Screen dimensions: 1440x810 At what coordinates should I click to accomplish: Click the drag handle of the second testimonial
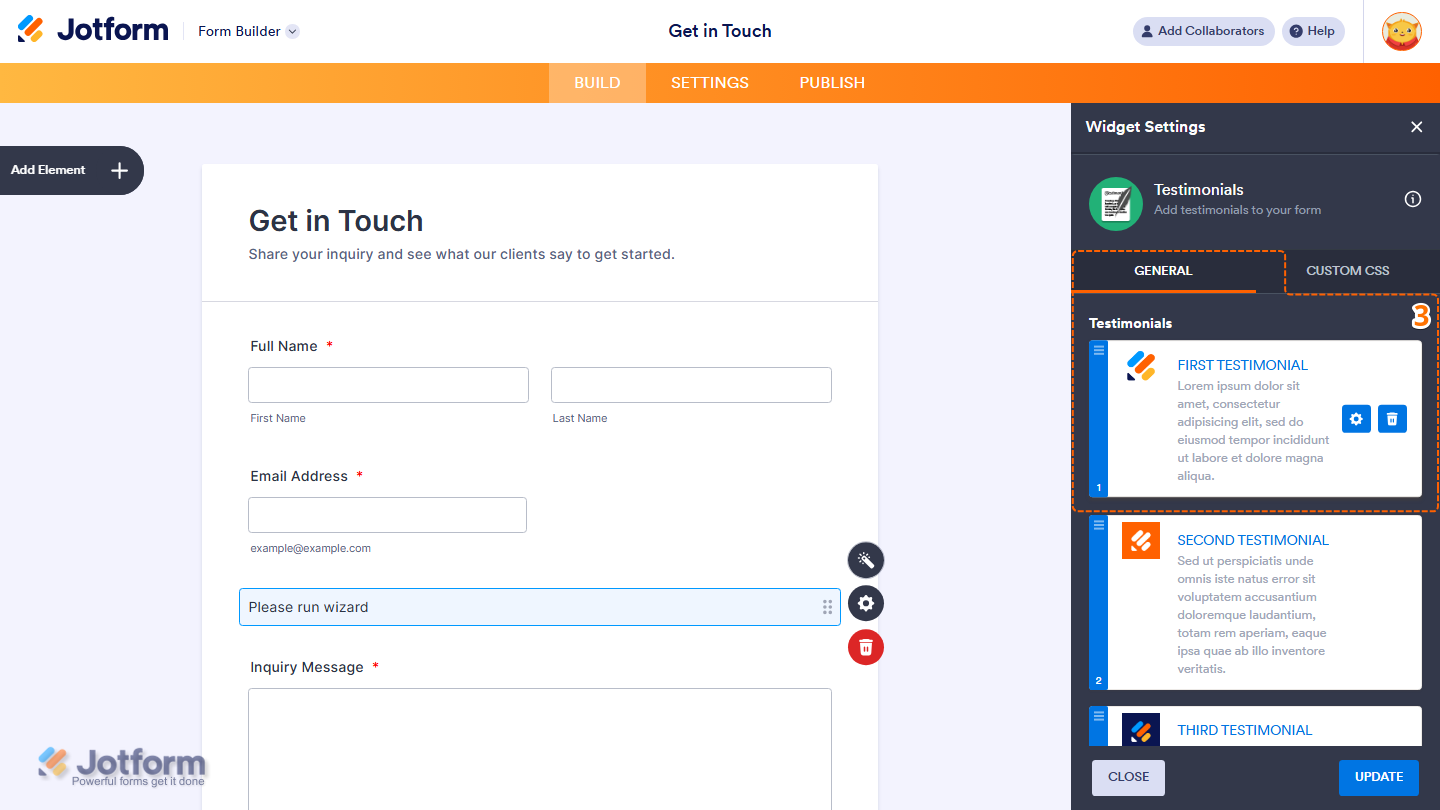coord(1099,525)
